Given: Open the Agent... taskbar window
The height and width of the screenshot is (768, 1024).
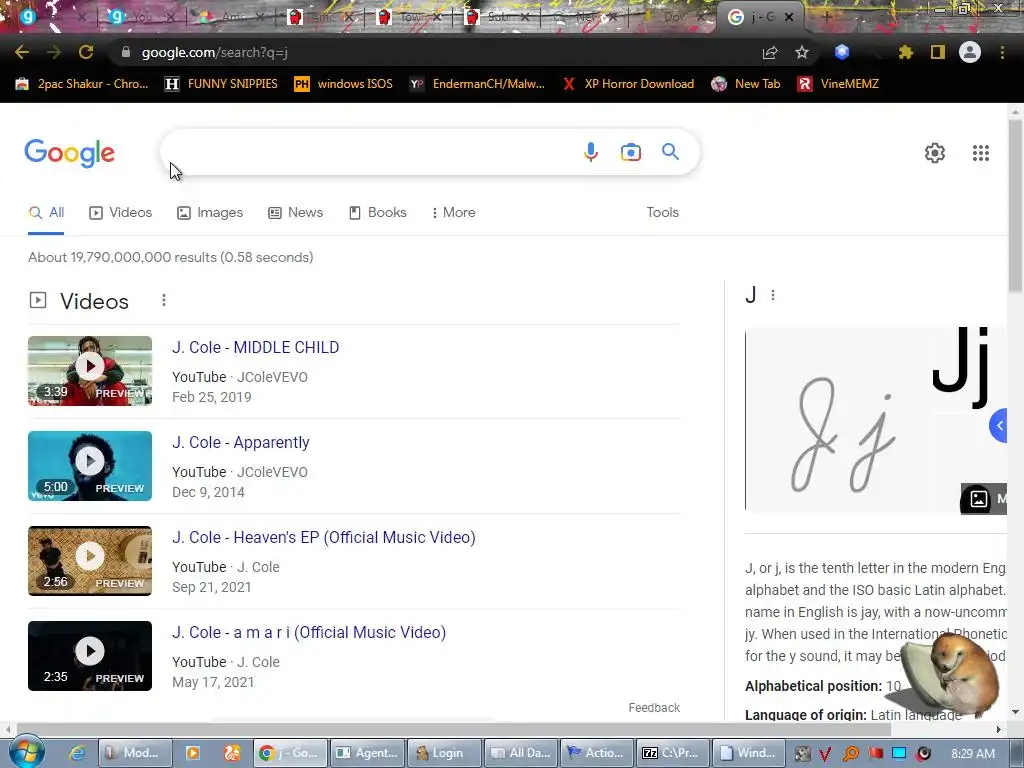Looking at the screenshot, I should pos(366,753).
